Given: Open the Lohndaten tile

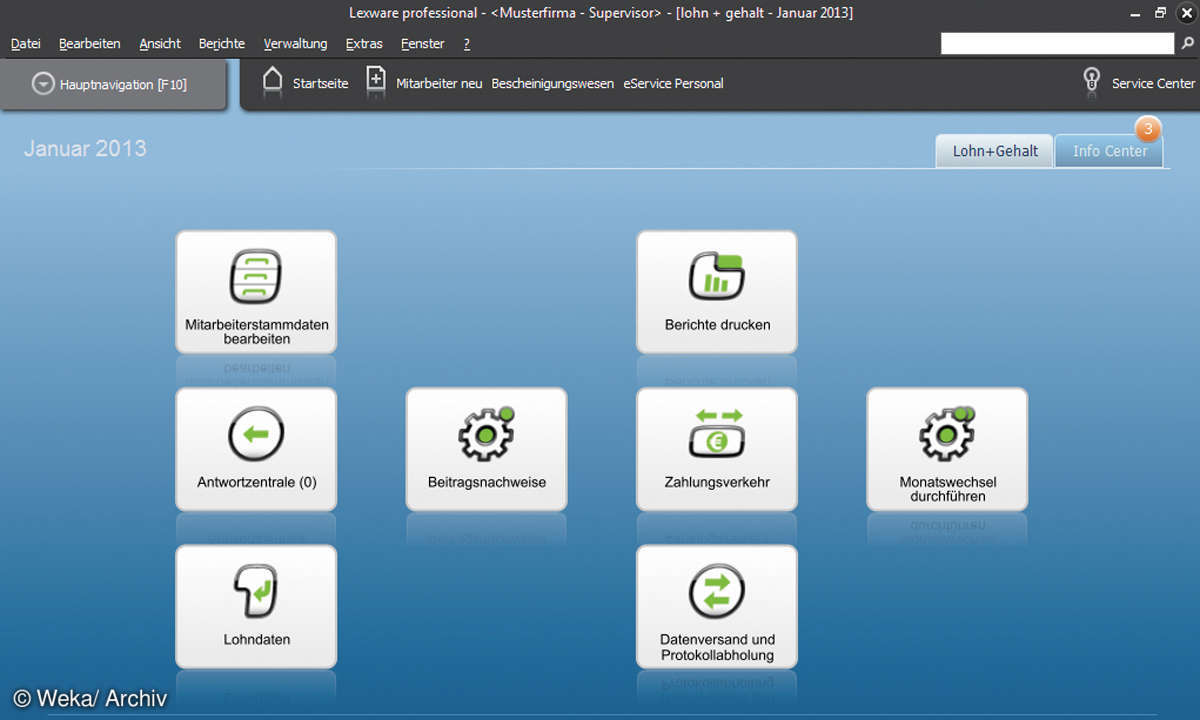Looking at the screenshot, I should 256,606.
